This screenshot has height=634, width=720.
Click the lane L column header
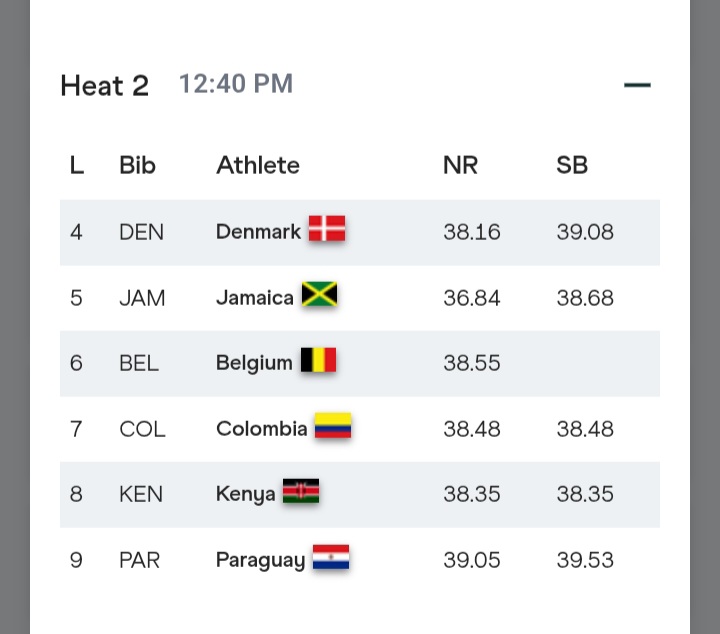77,165
